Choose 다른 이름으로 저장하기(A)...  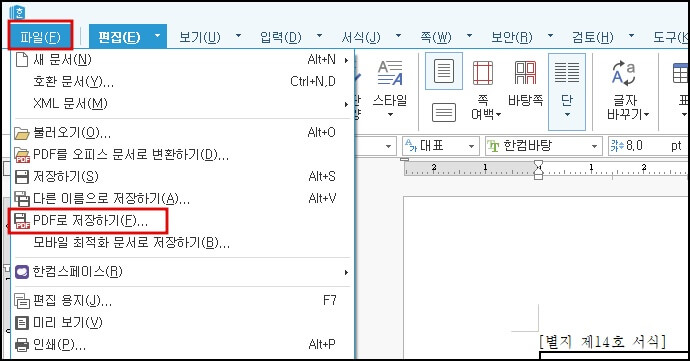[182, 199]
